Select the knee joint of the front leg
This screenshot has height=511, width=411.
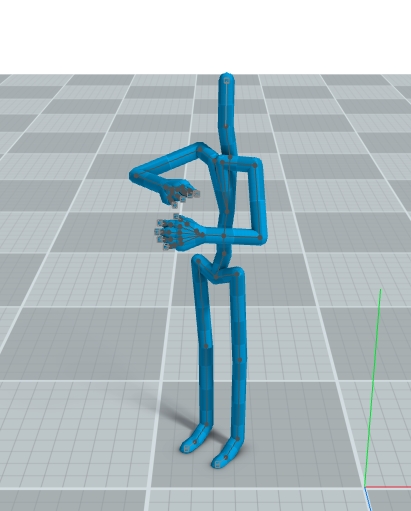point(240,360)
